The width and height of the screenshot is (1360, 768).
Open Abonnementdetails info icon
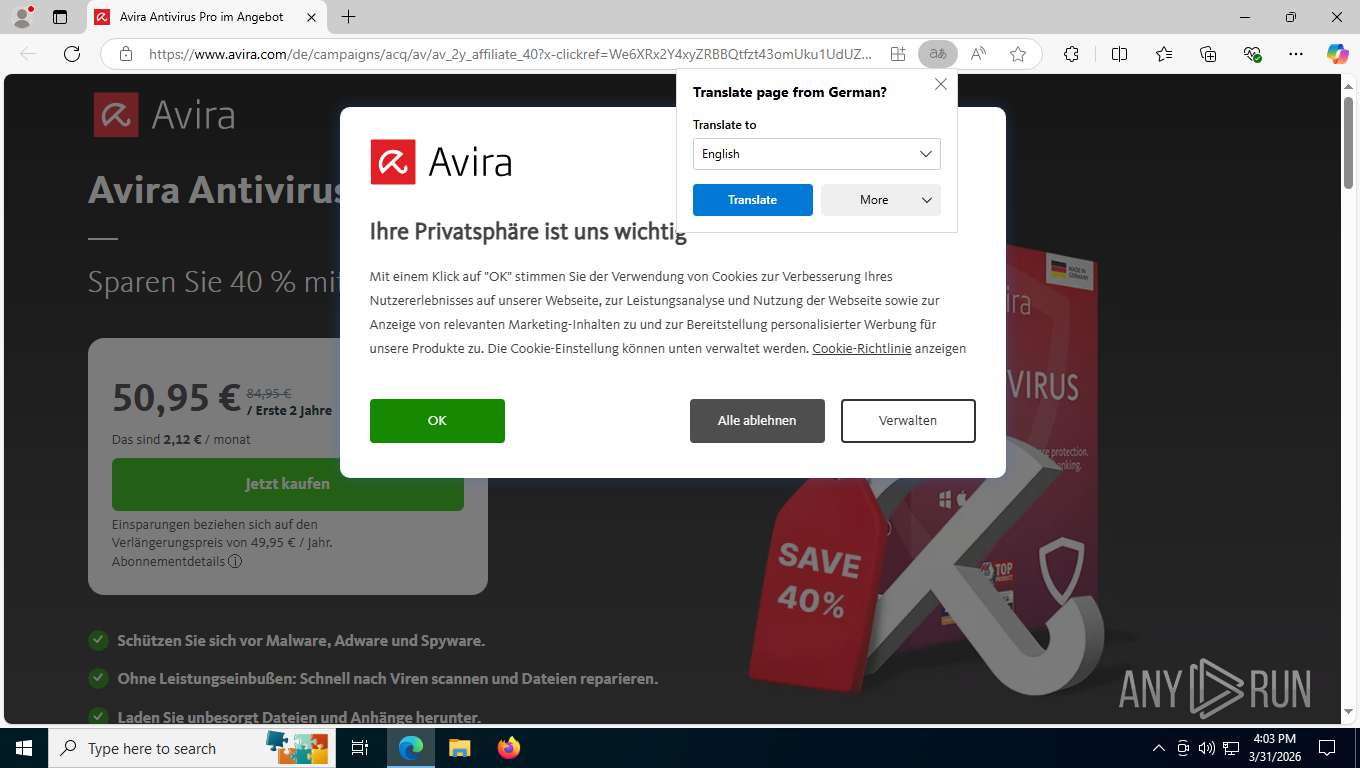point(235,562)
